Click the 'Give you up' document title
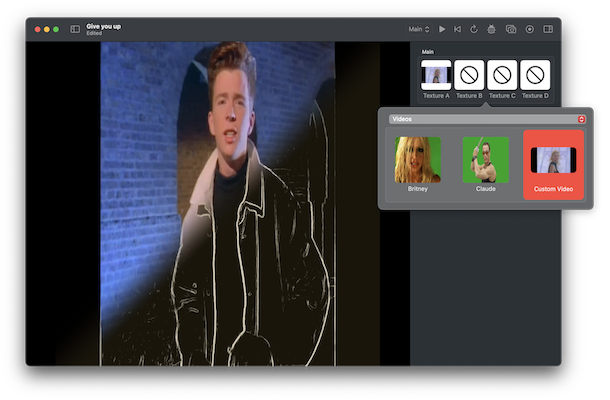 pos(103,26)
